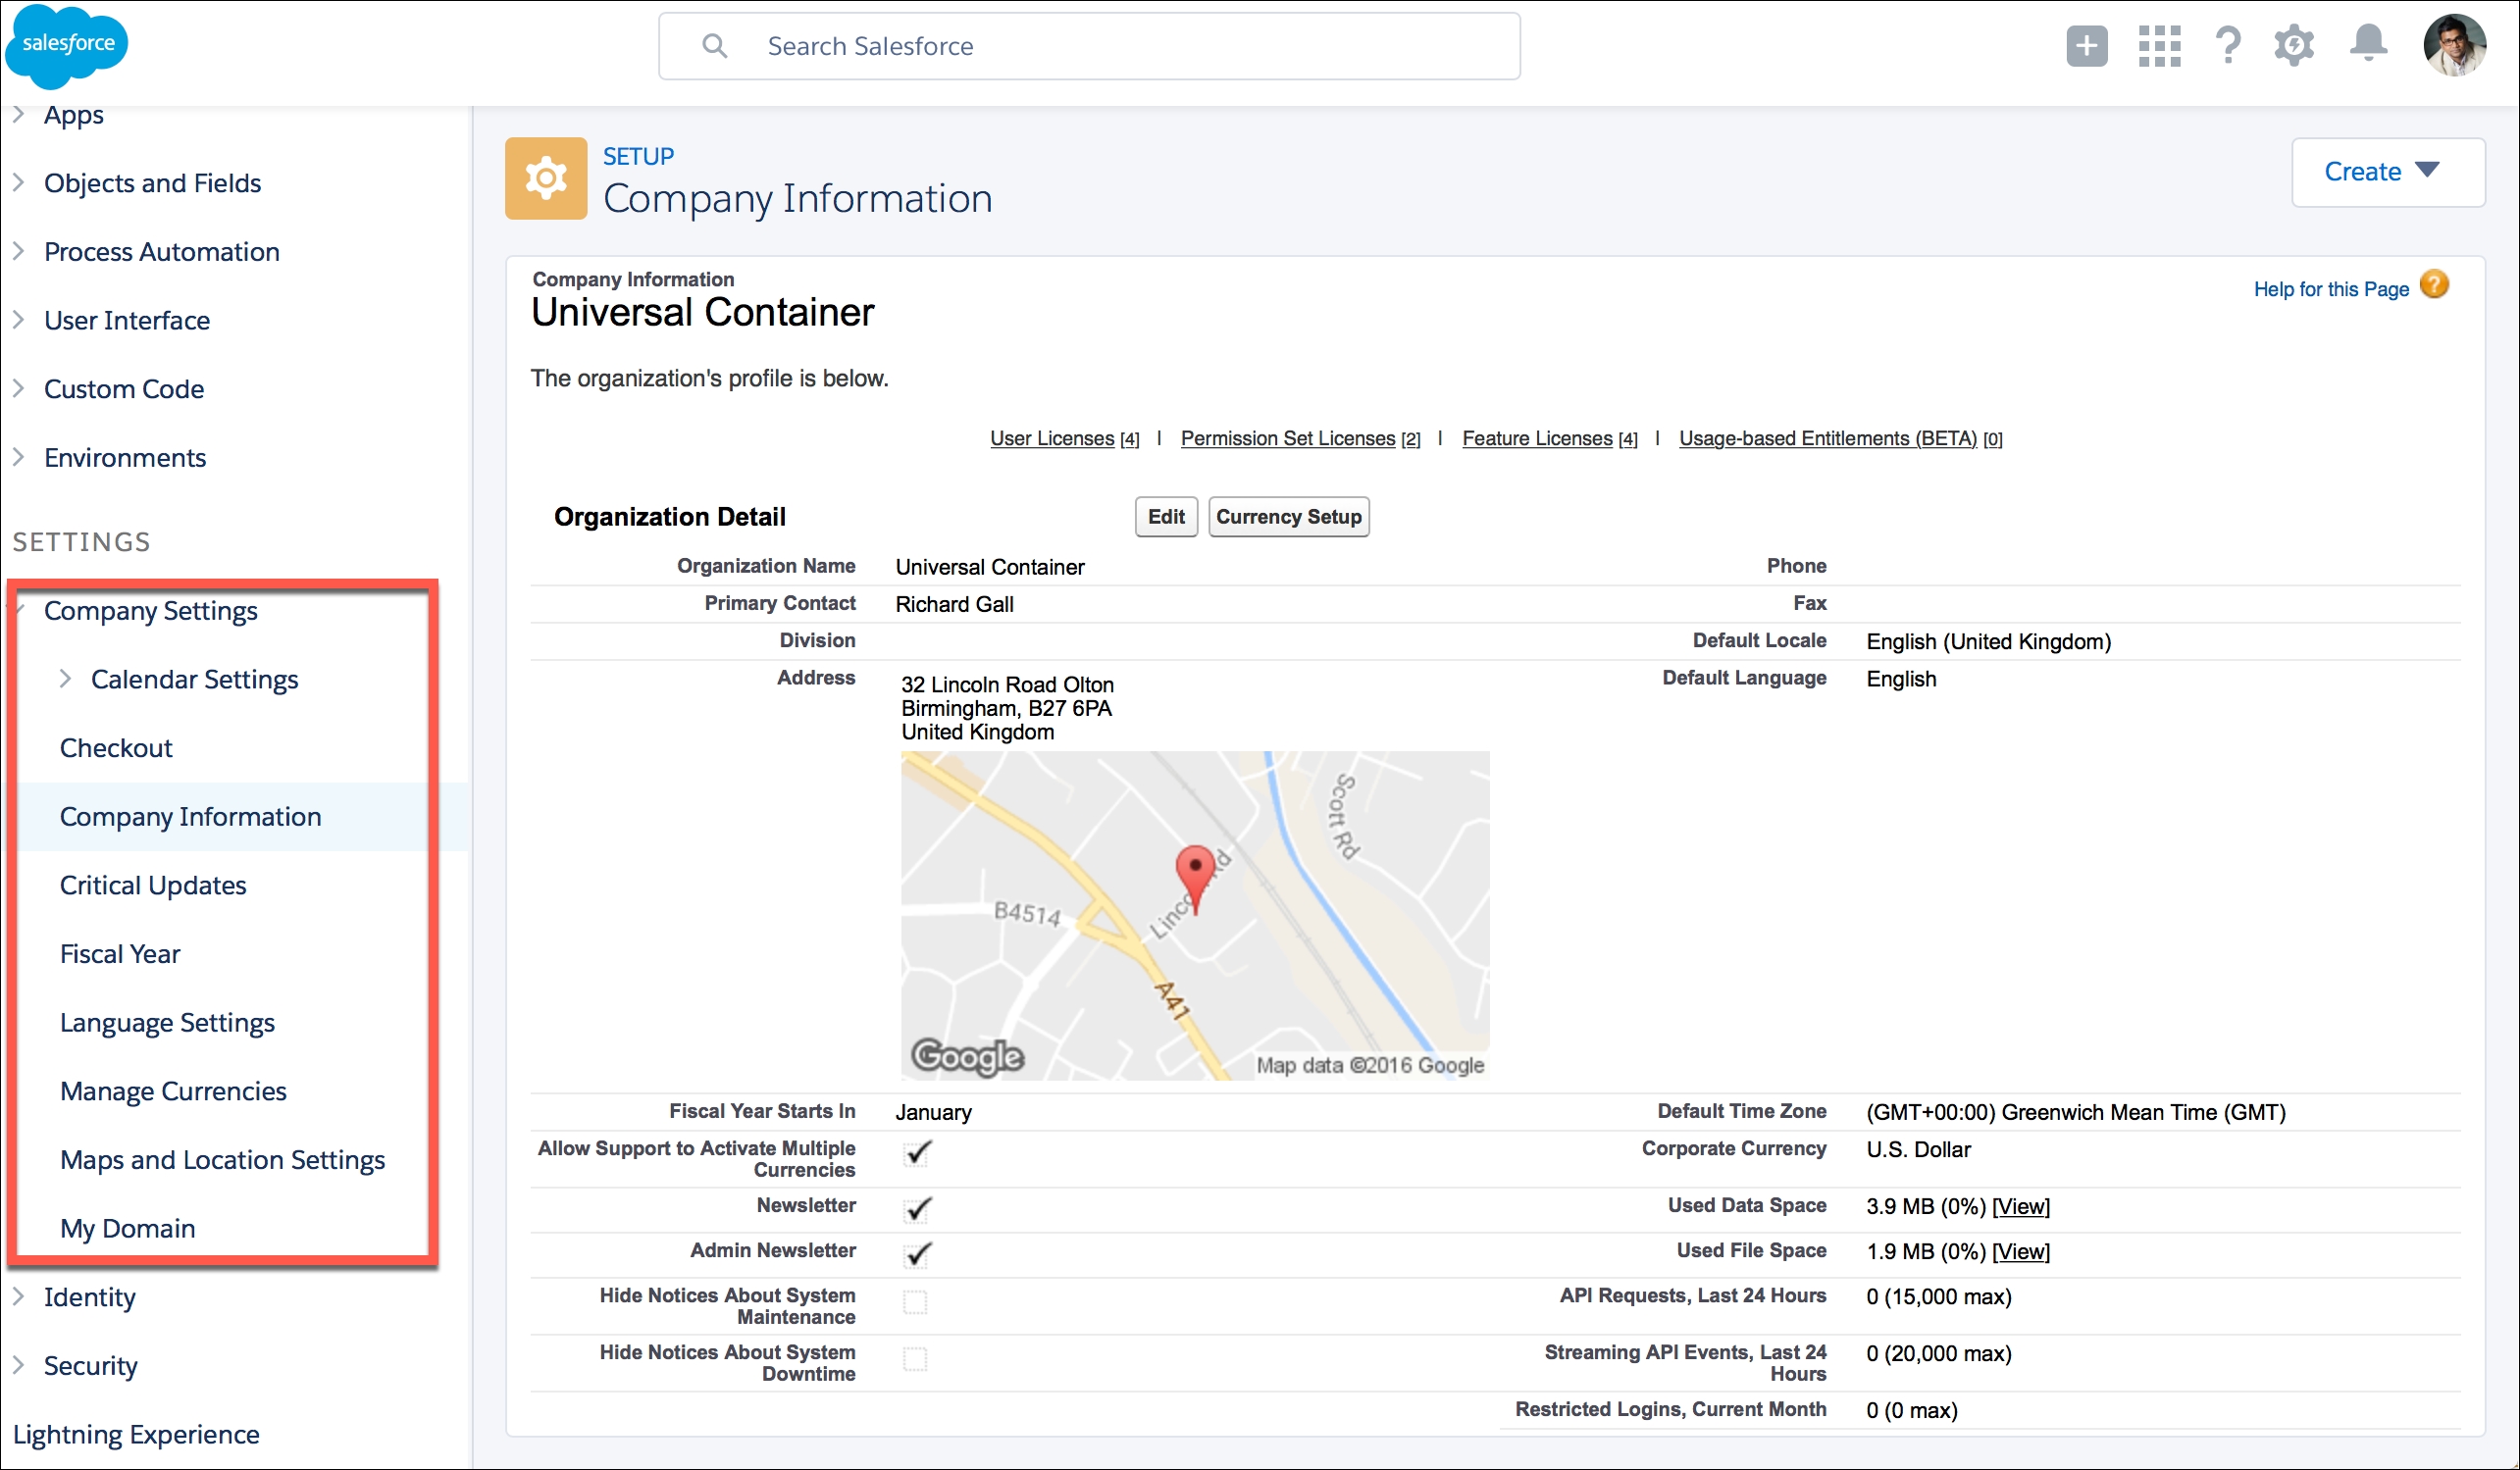Click the orange Setup gear page icon
2520x1470 pixels.
[x=546, y=178]
